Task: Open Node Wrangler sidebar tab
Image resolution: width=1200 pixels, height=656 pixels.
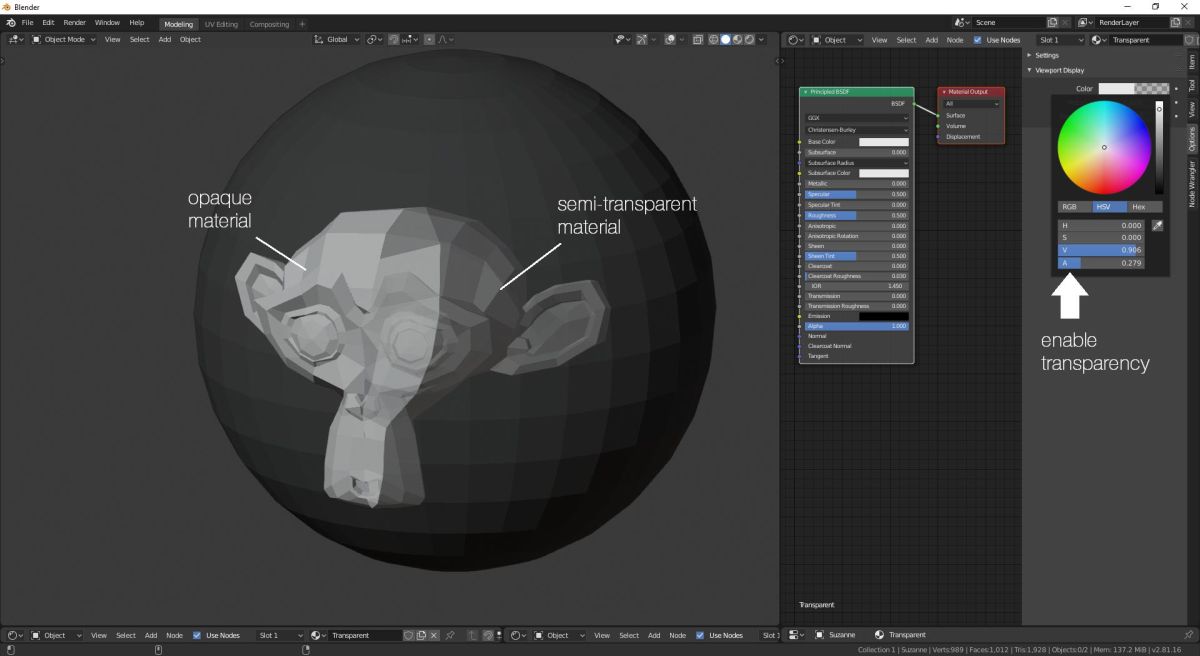Action: (1191, 183)
